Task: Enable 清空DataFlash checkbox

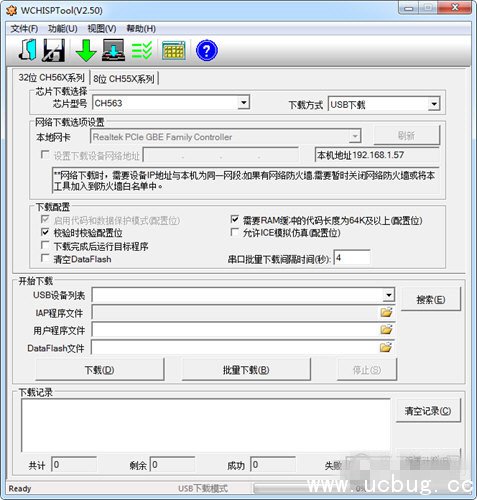Action: [x=45, y=258]
